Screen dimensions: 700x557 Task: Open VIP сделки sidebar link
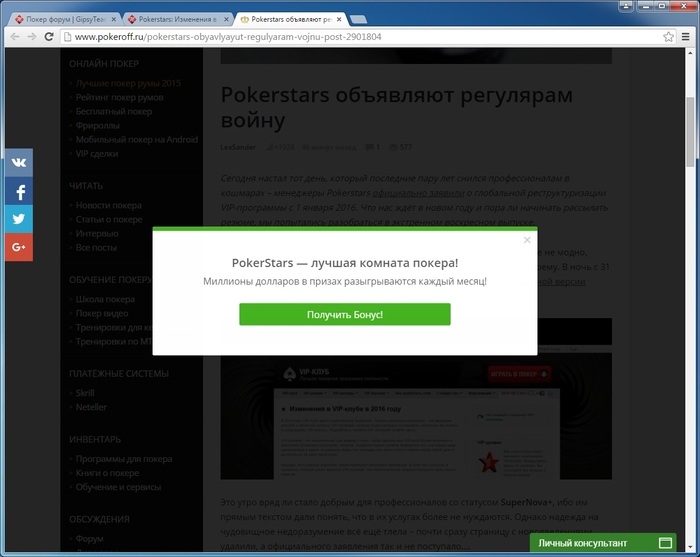click(97, 154)
